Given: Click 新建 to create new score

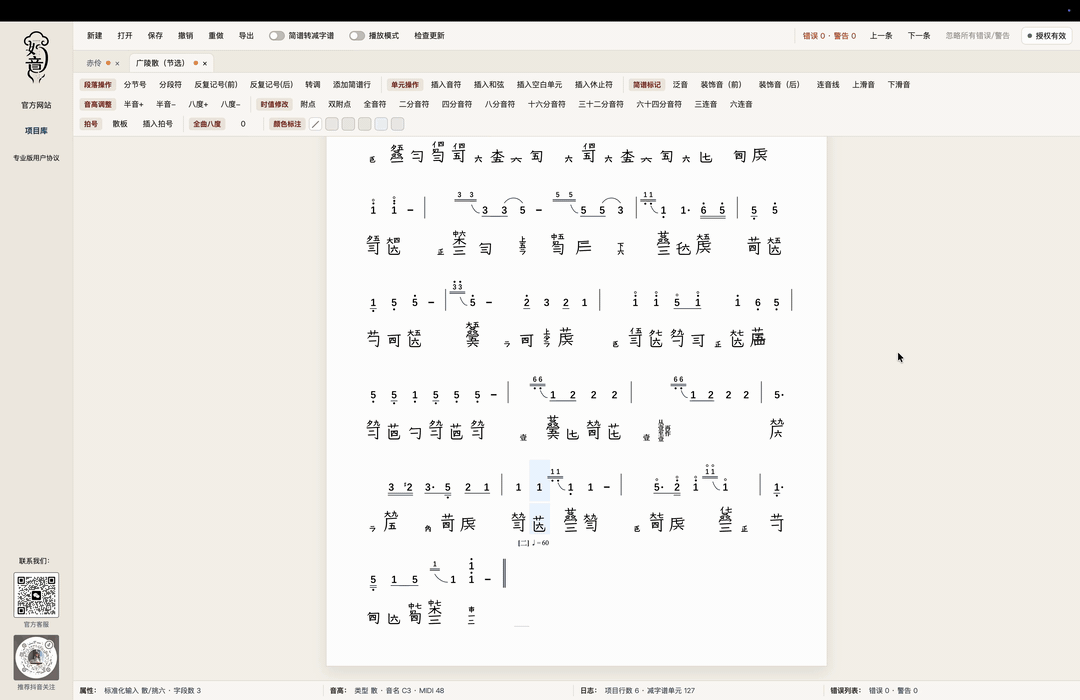Looking at the screenshot, I should click(x=94, y=36).
